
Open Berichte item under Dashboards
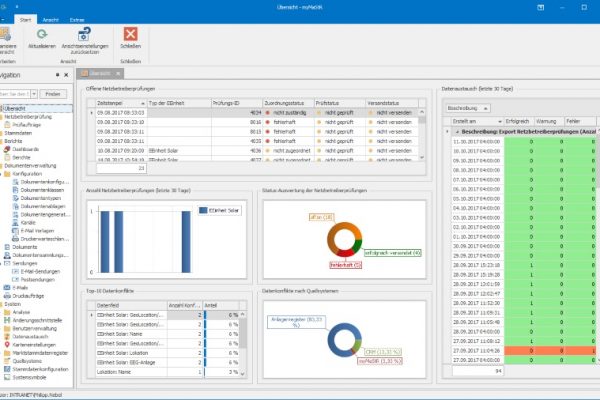tap(21, 157)
